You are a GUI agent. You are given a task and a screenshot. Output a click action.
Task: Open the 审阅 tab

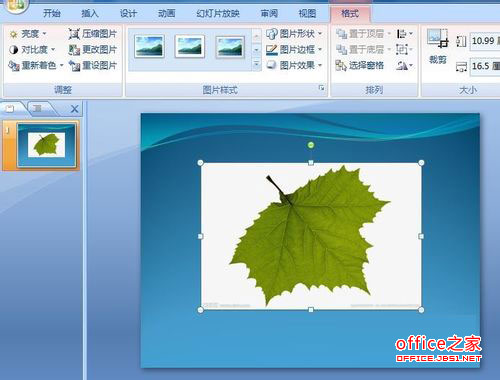pyautogui.click(x=269, y=13)
